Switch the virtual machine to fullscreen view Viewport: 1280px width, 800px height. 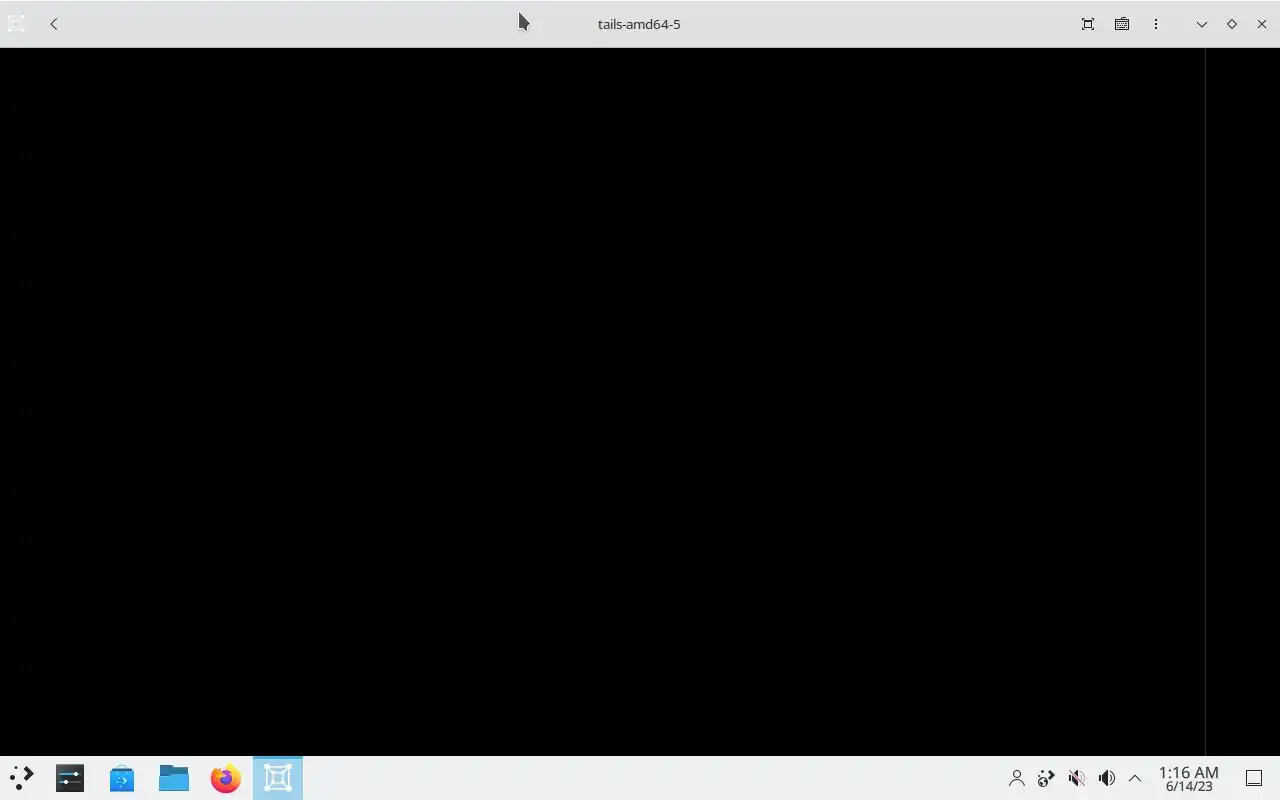[x=1088, y=24]
